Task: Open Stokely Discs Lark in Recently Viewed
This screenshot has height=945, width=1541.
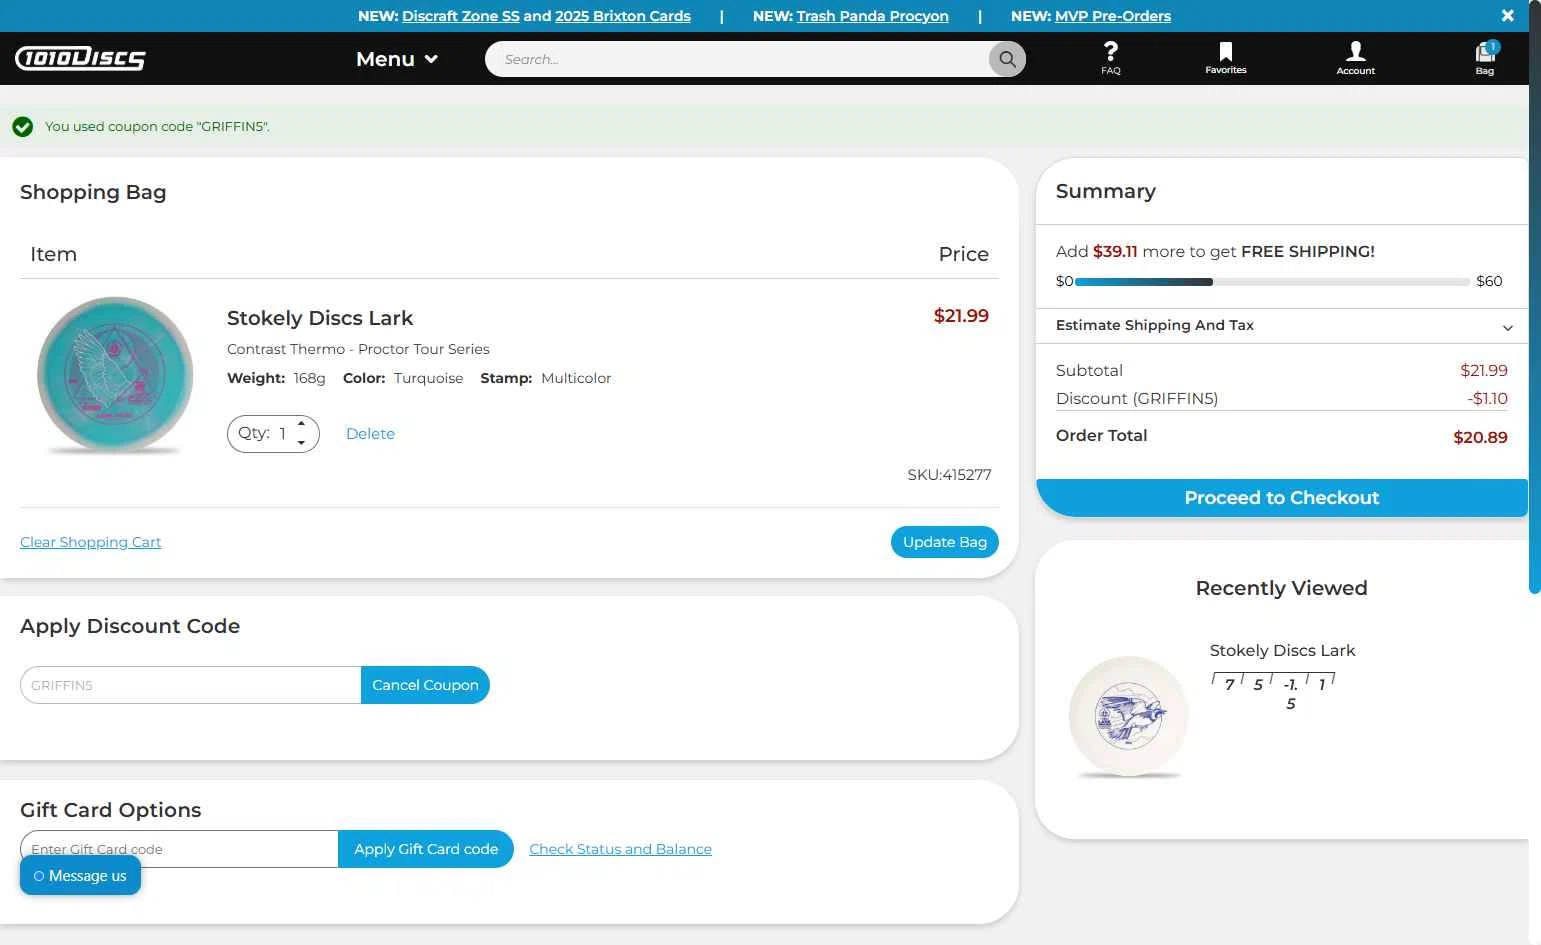Action: click(x=1282, y=651)
